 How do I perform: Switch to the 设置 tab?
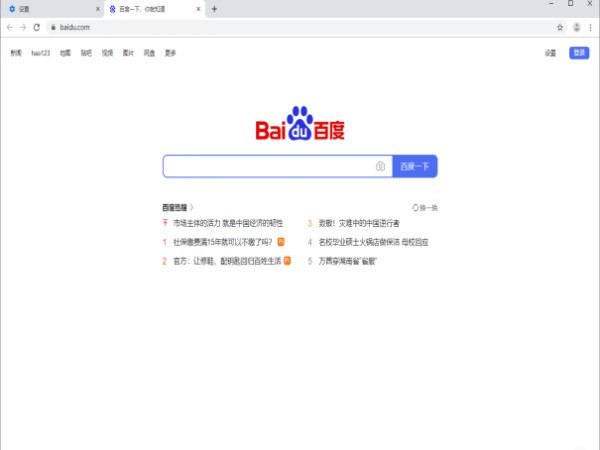tap(53, 9)
